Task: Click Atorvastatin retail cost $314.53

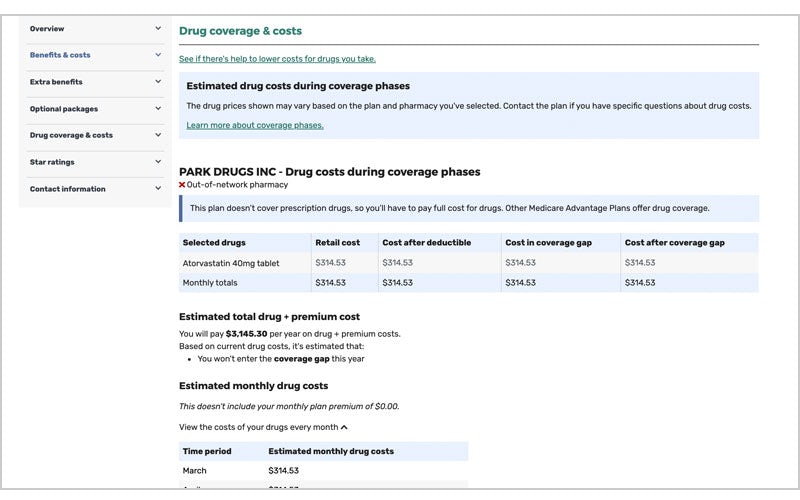Action: coord(330,263)
